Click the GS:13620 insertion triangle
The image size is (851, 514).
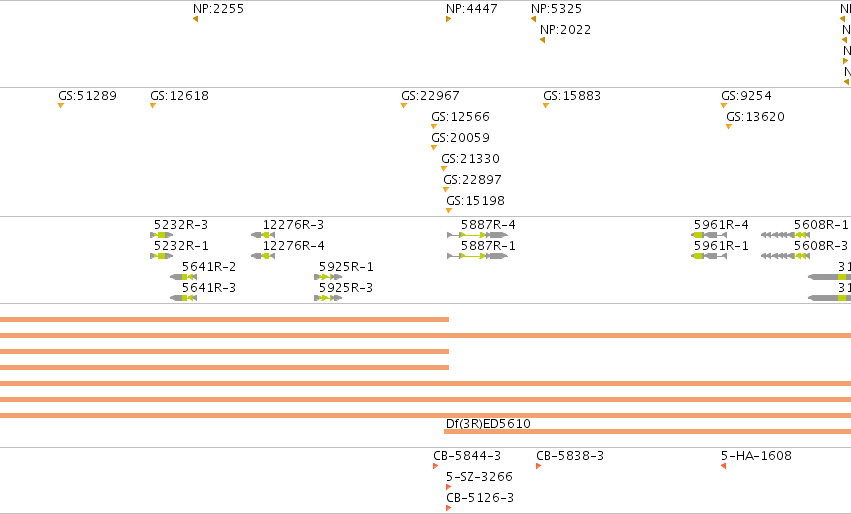pos(729,126)
